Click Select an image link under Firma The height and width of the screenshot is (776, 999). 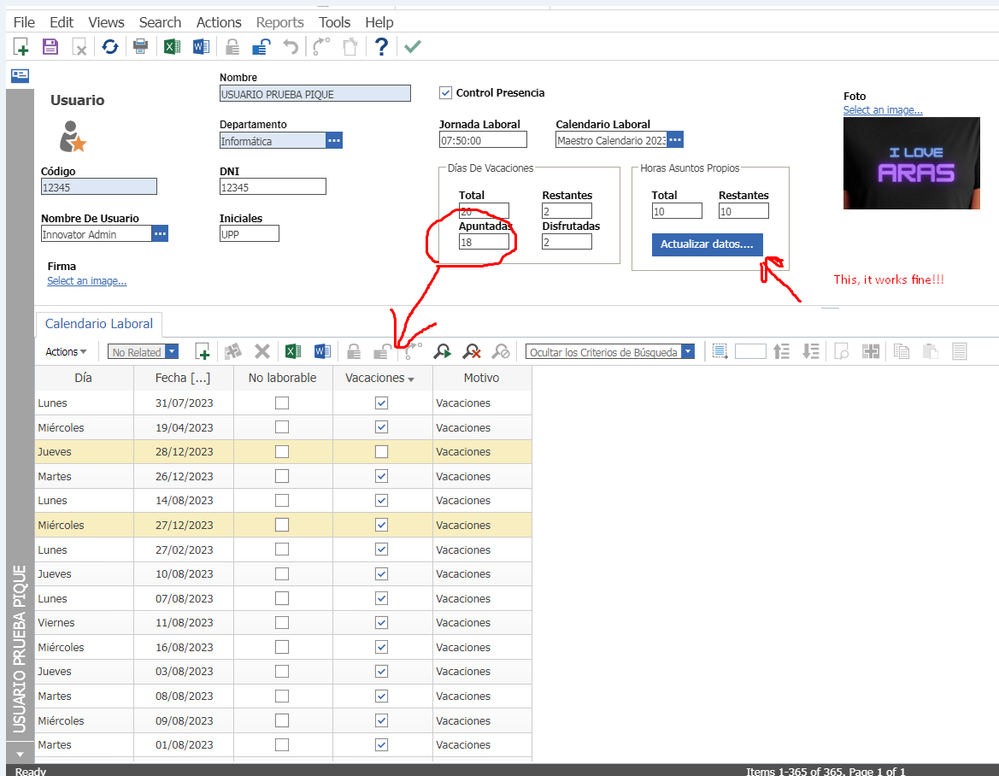pyautogui.click(x=87, y=281)
